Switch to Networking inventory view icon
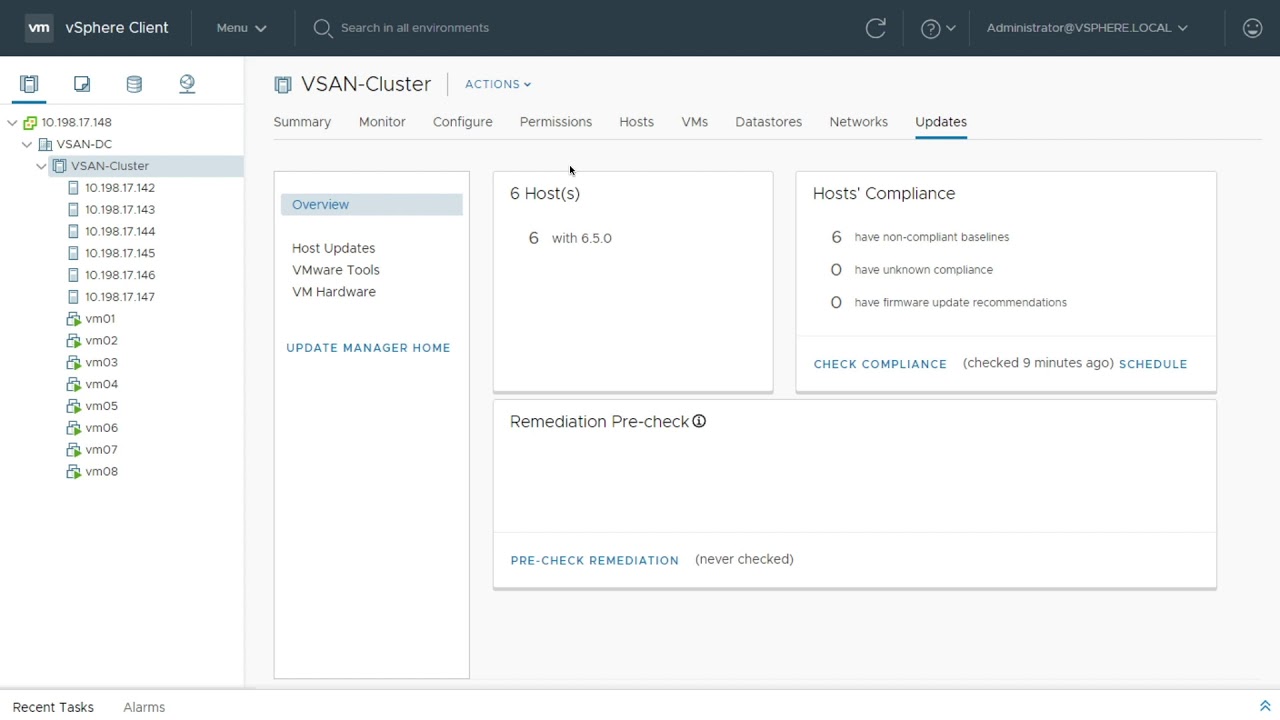Viewport: 1280px width, 720px height. [x=187, y=84]
